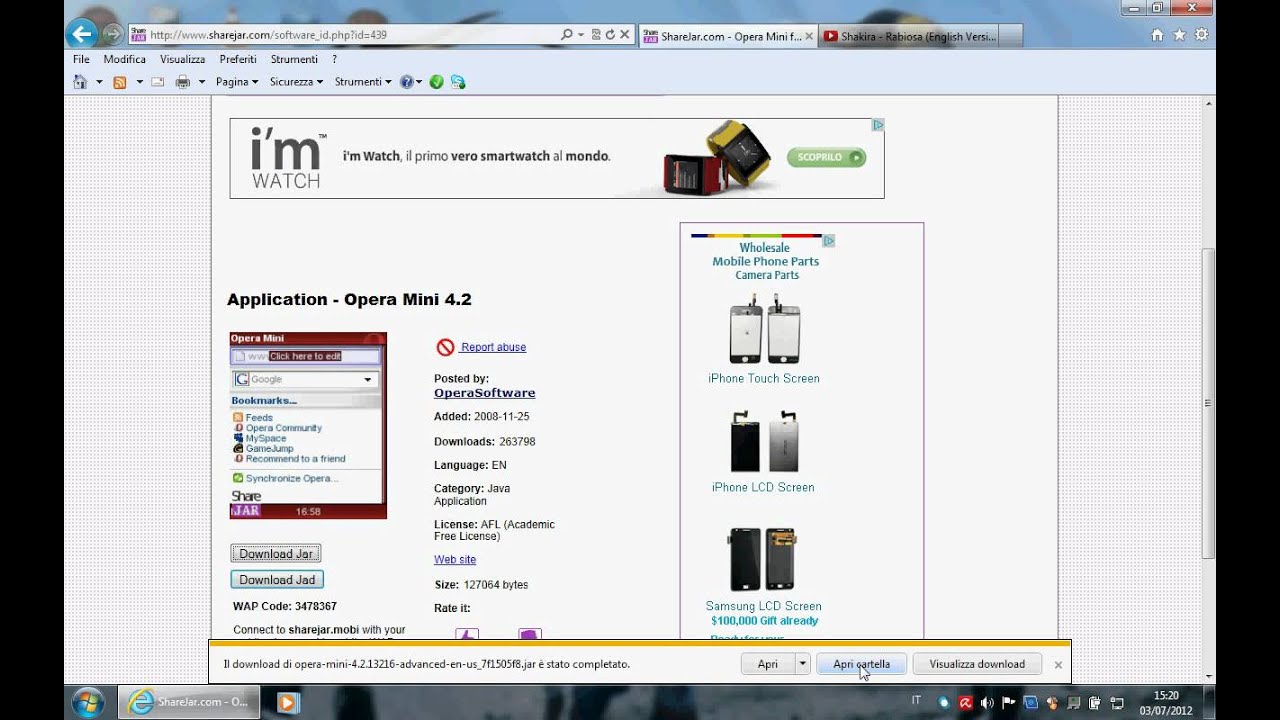Expand the Help icon dropdown arrow

[x=419, y=82]
